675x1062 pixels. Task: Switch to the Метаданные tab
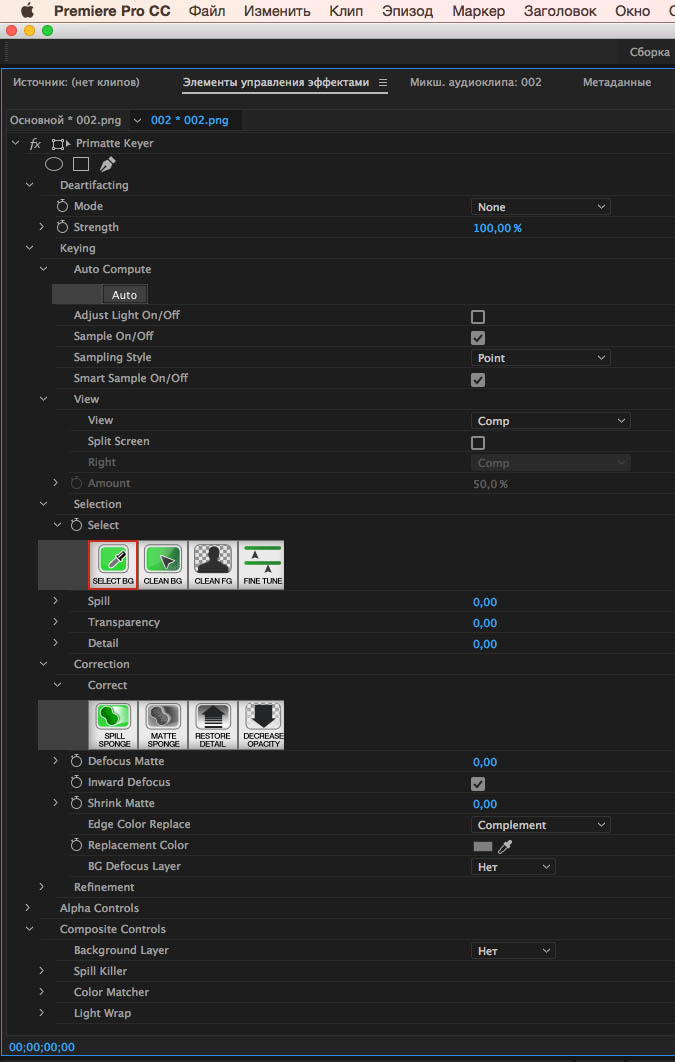(x=617, y=82)
